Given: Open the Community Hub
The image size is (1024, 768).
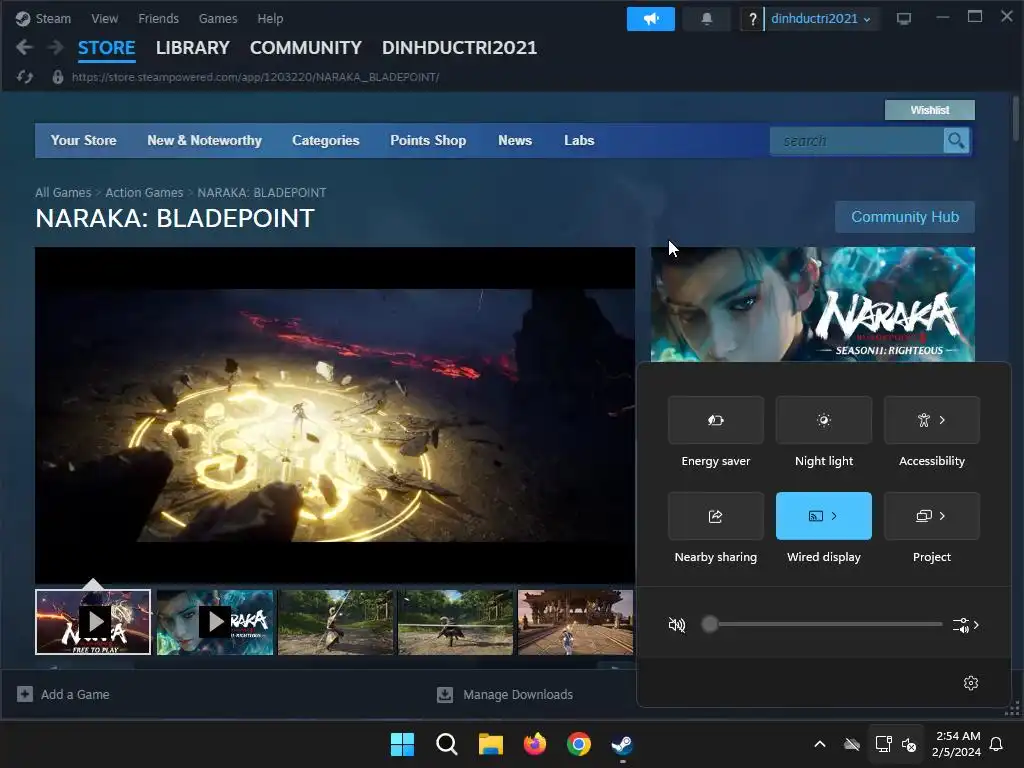Looking at the screenshot, I should (x=904, y=217).
